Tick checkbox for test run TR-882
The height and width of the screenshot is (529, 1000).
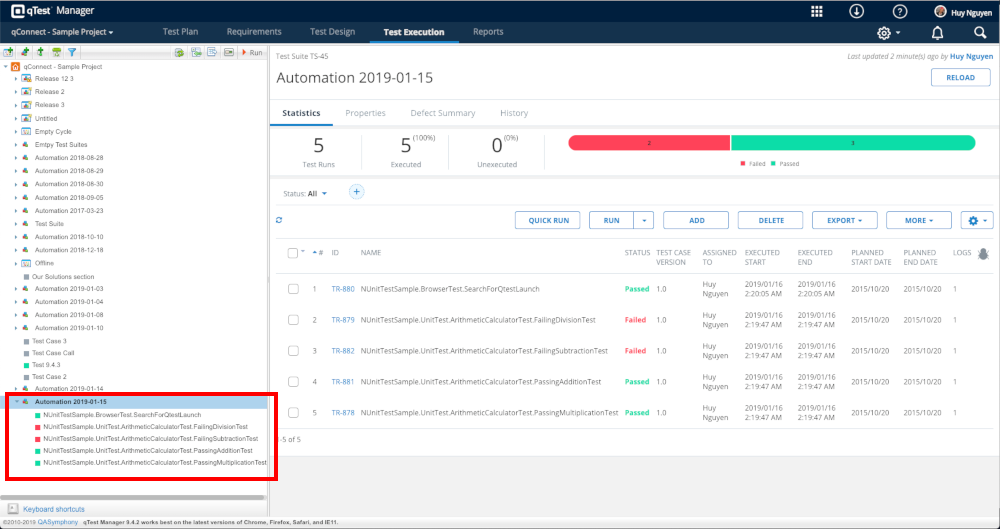[293, 351]
